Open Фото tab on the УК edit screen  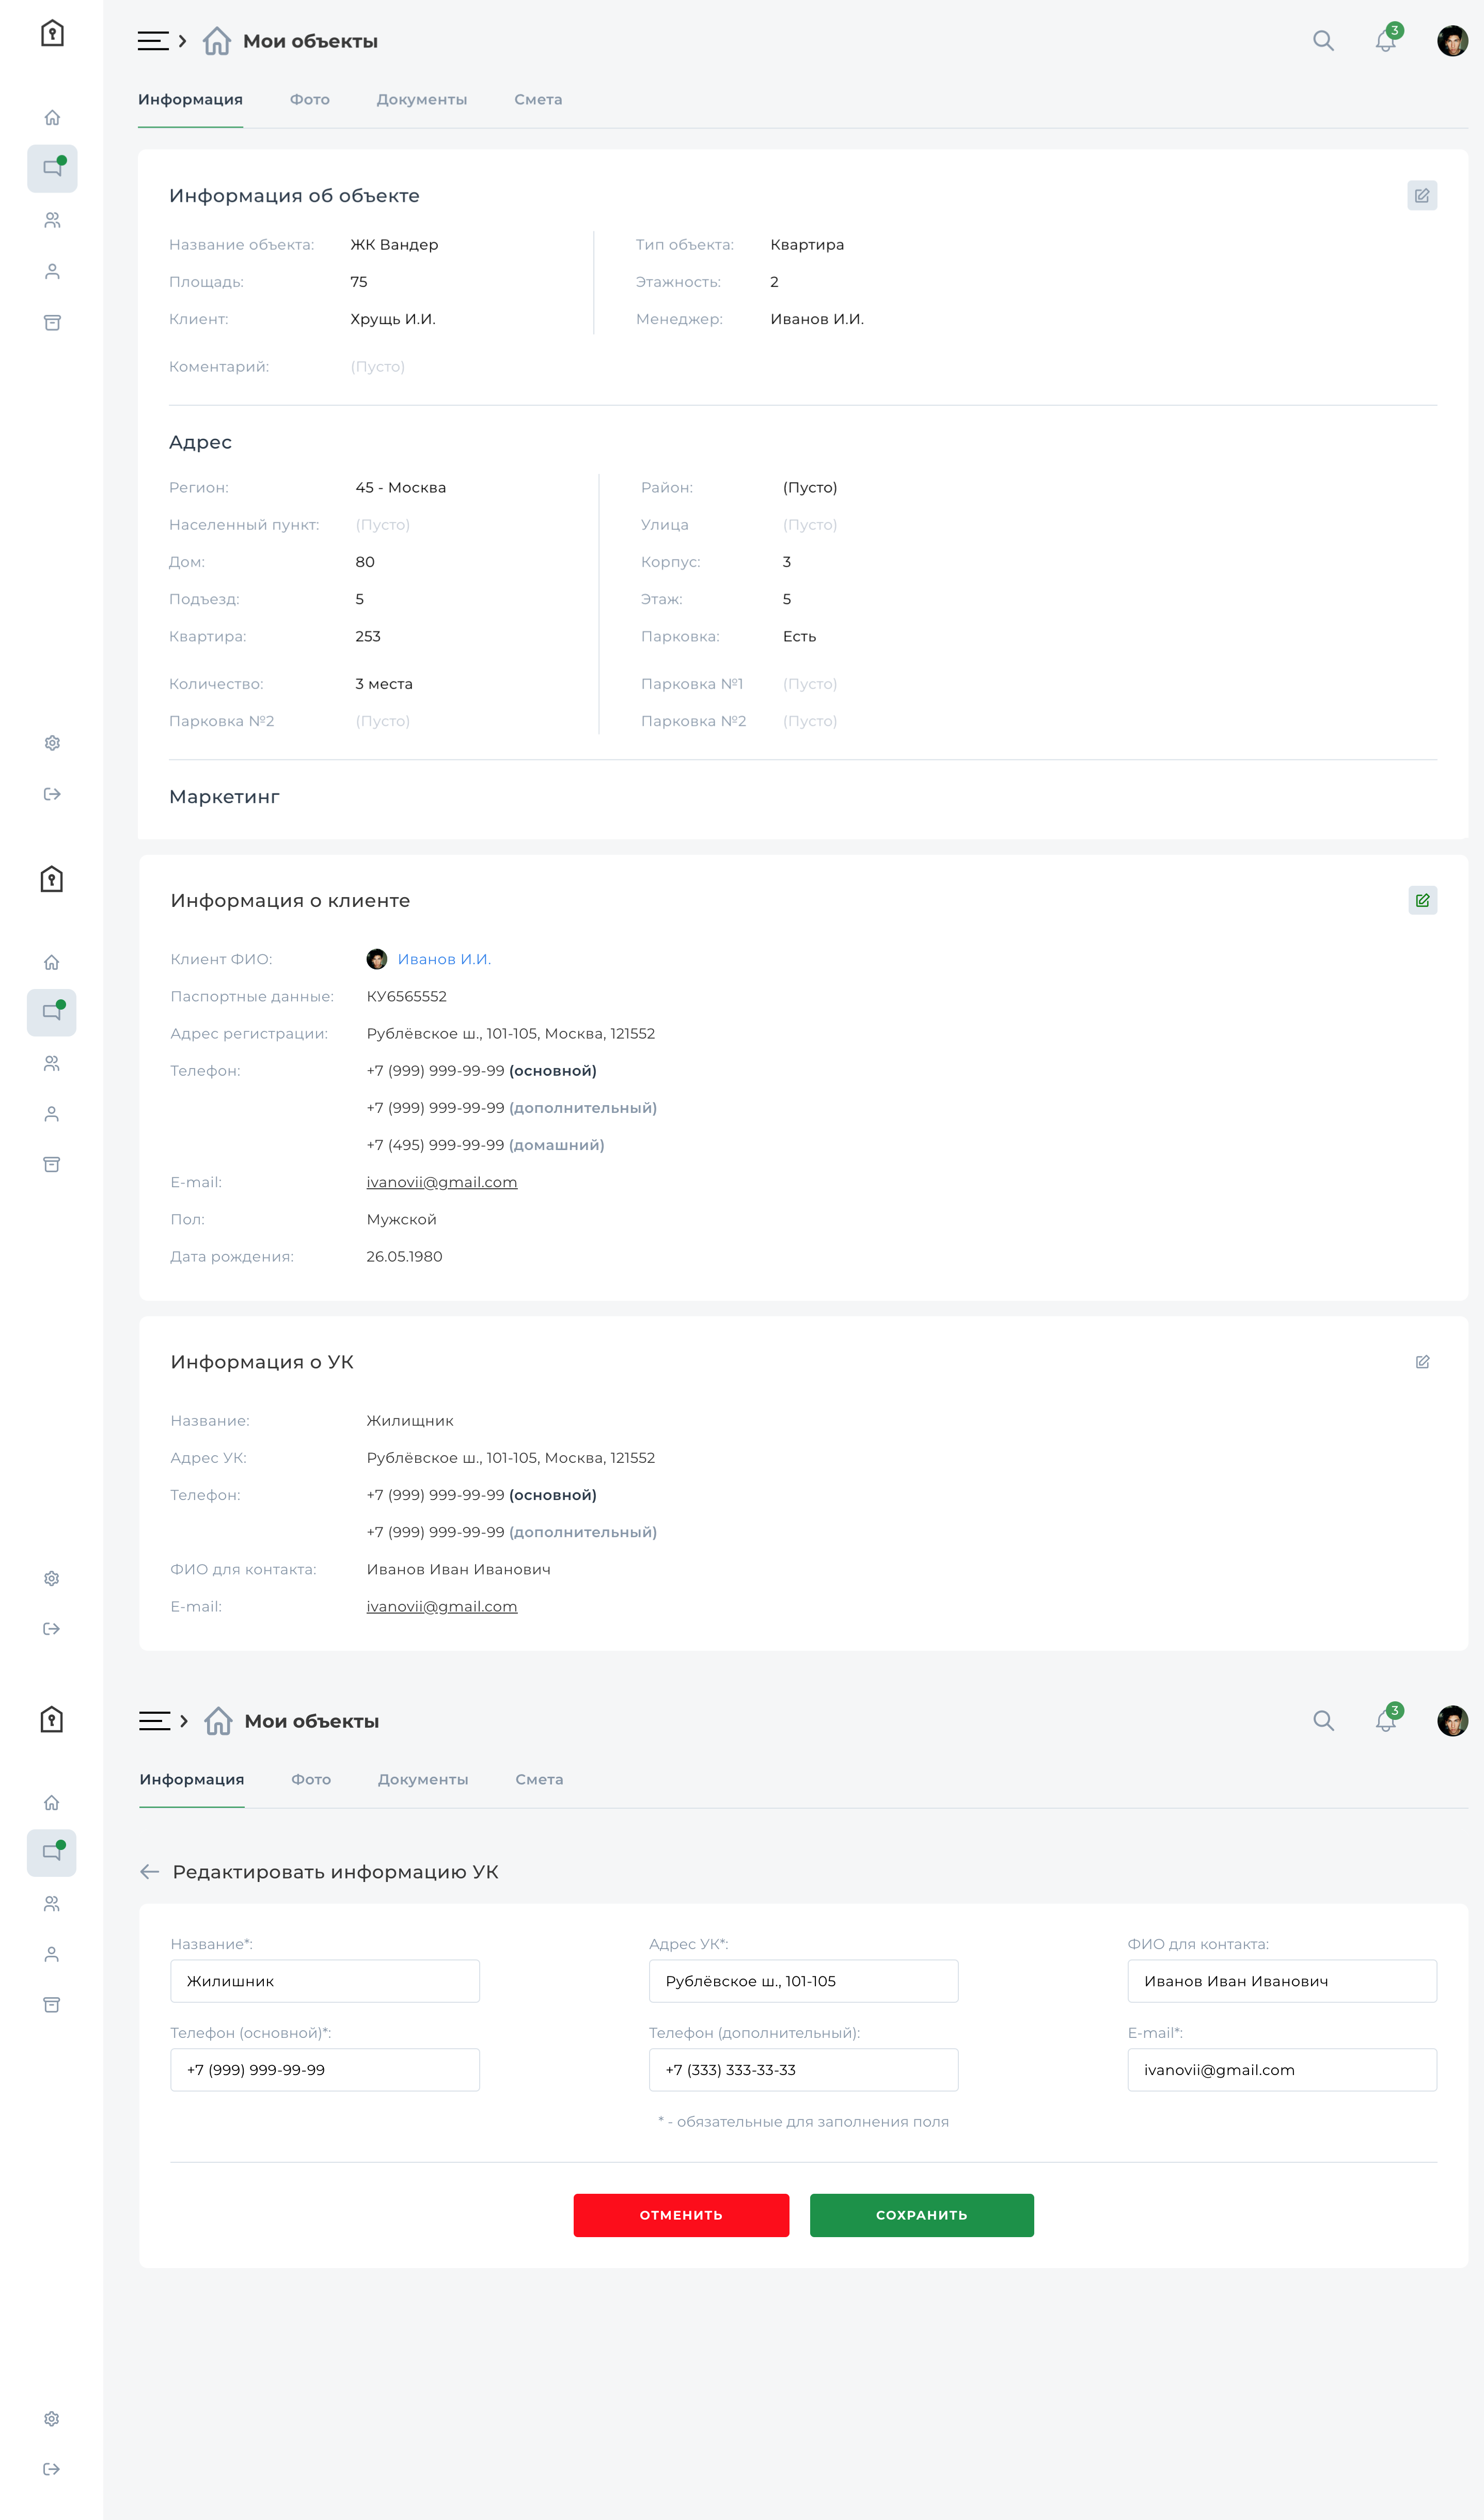pyautogui.click(x=311, y=1780)
